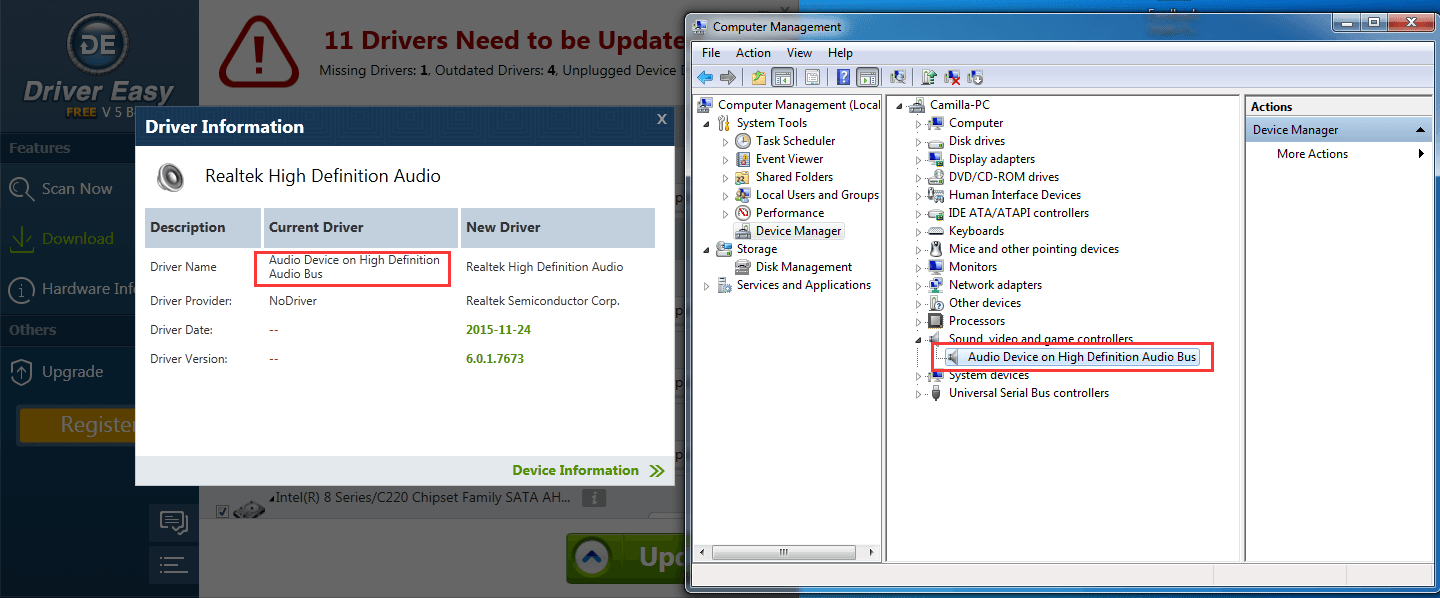This screenshot has width=1440, height=598.
Task: Select Local Users and Groups
Action: [x=817, y=195]
